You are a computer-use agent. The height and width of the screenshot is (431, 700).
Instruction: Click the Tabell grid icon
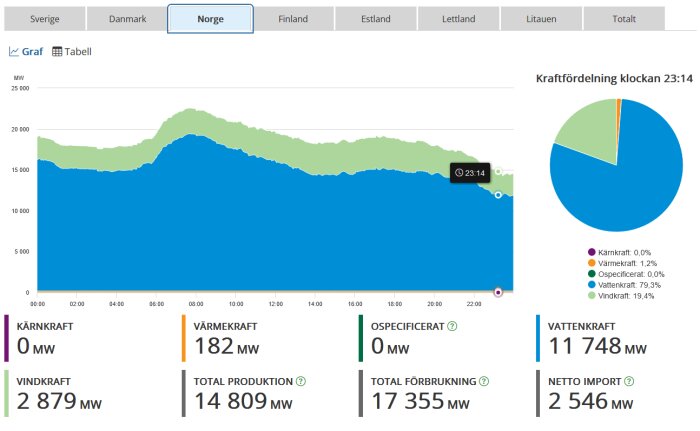(57, 52)
